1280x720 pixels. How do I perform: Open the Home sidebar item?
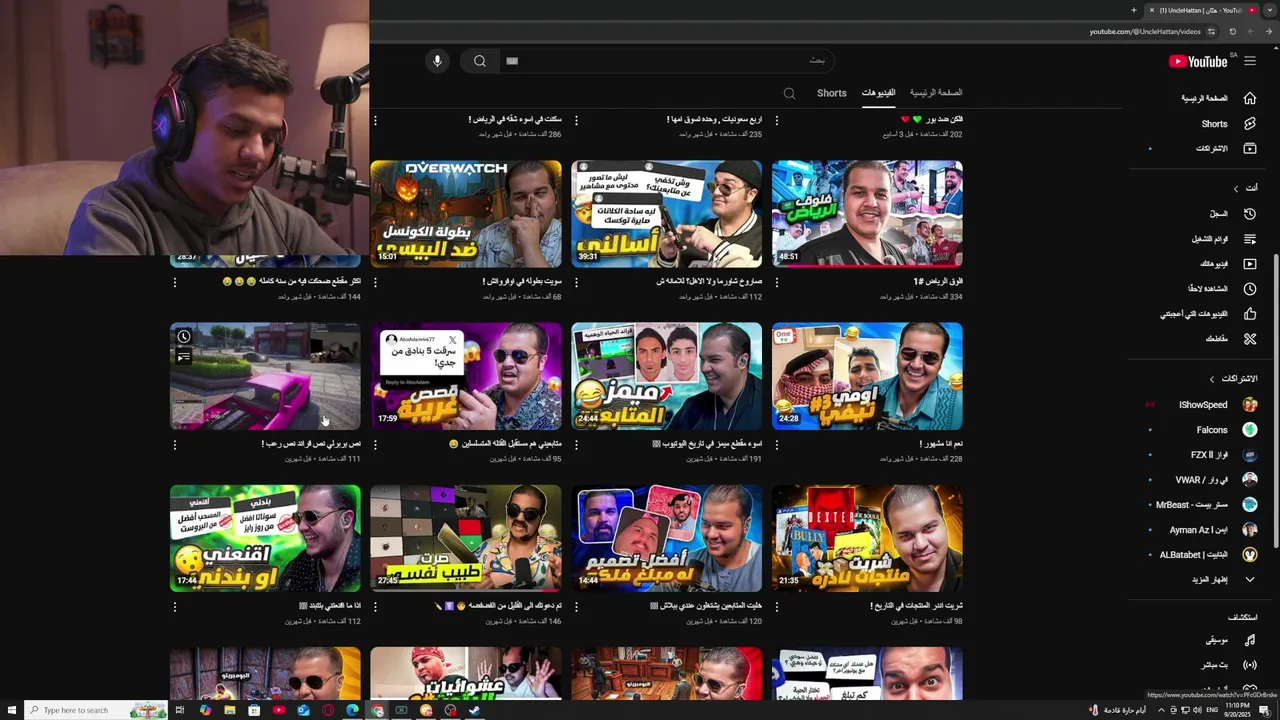point(1218,98)
